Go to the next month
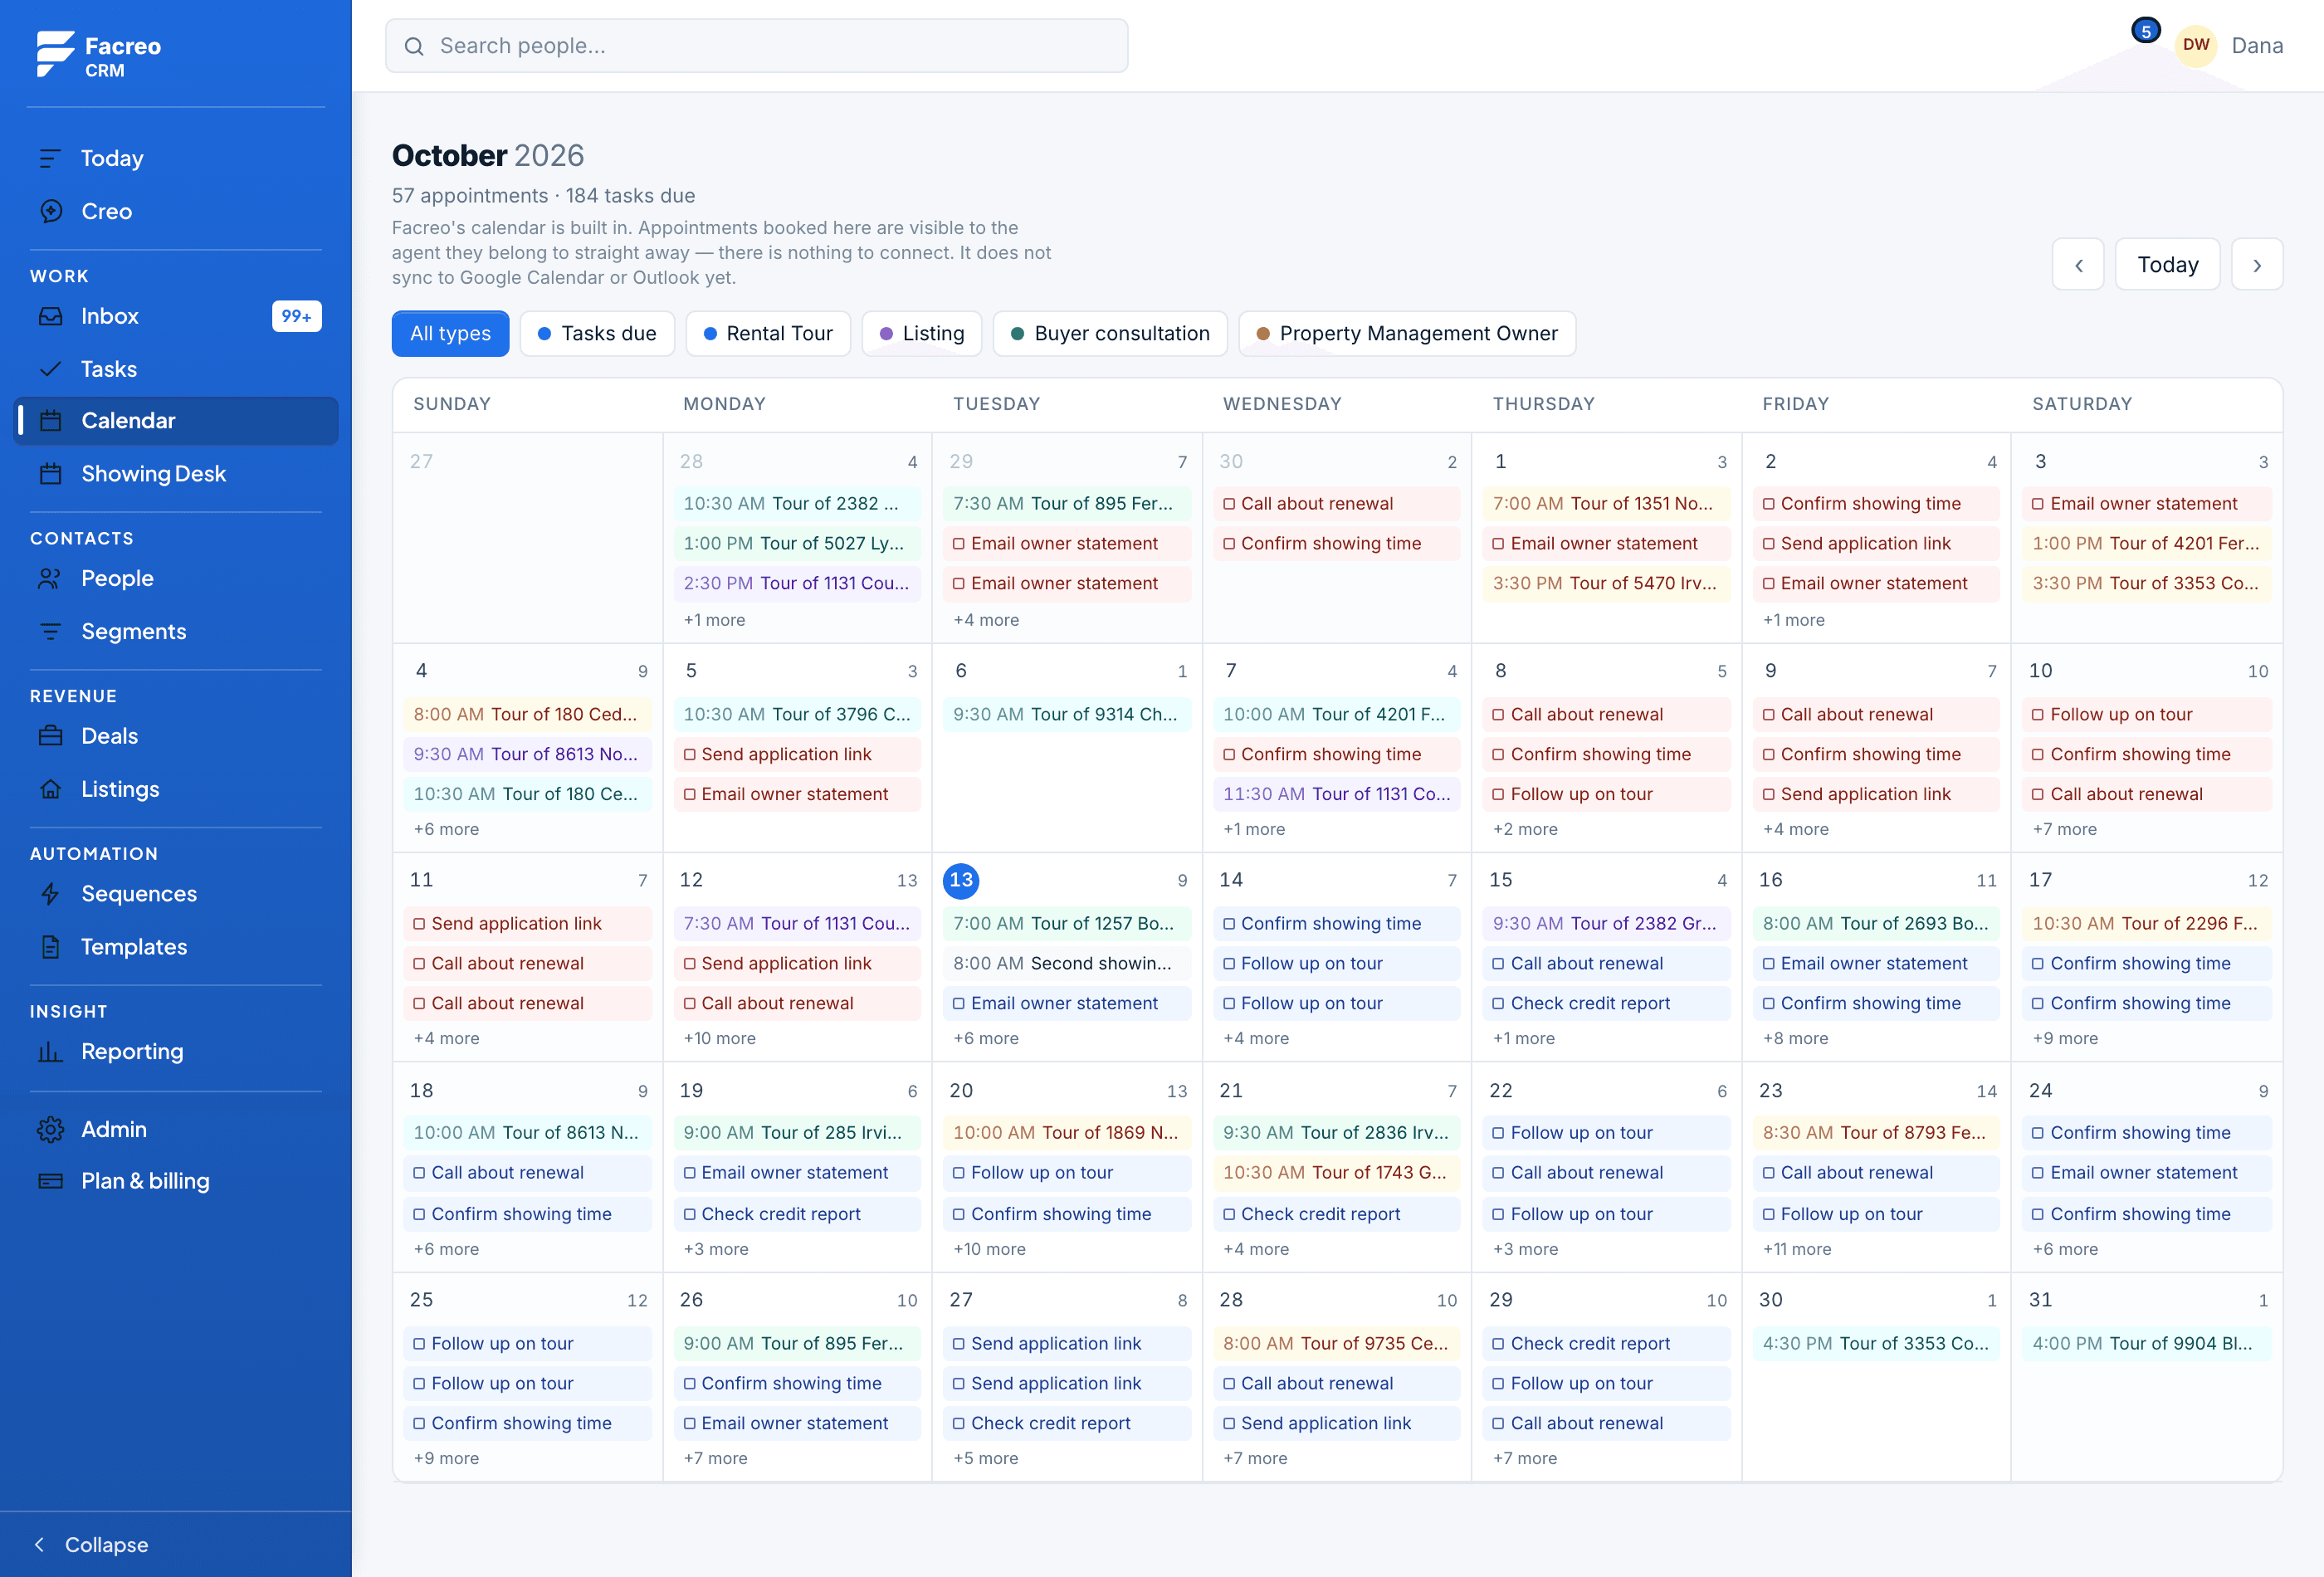Screen dimensions: 2324x1577 click(x=2257, y=265)
